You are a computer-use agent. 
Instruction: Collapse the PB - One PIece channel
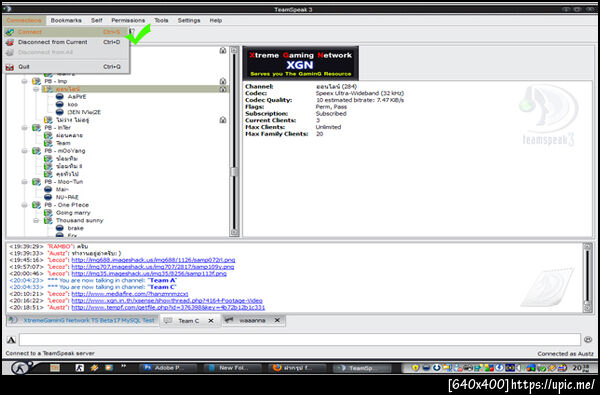[24, 205]
